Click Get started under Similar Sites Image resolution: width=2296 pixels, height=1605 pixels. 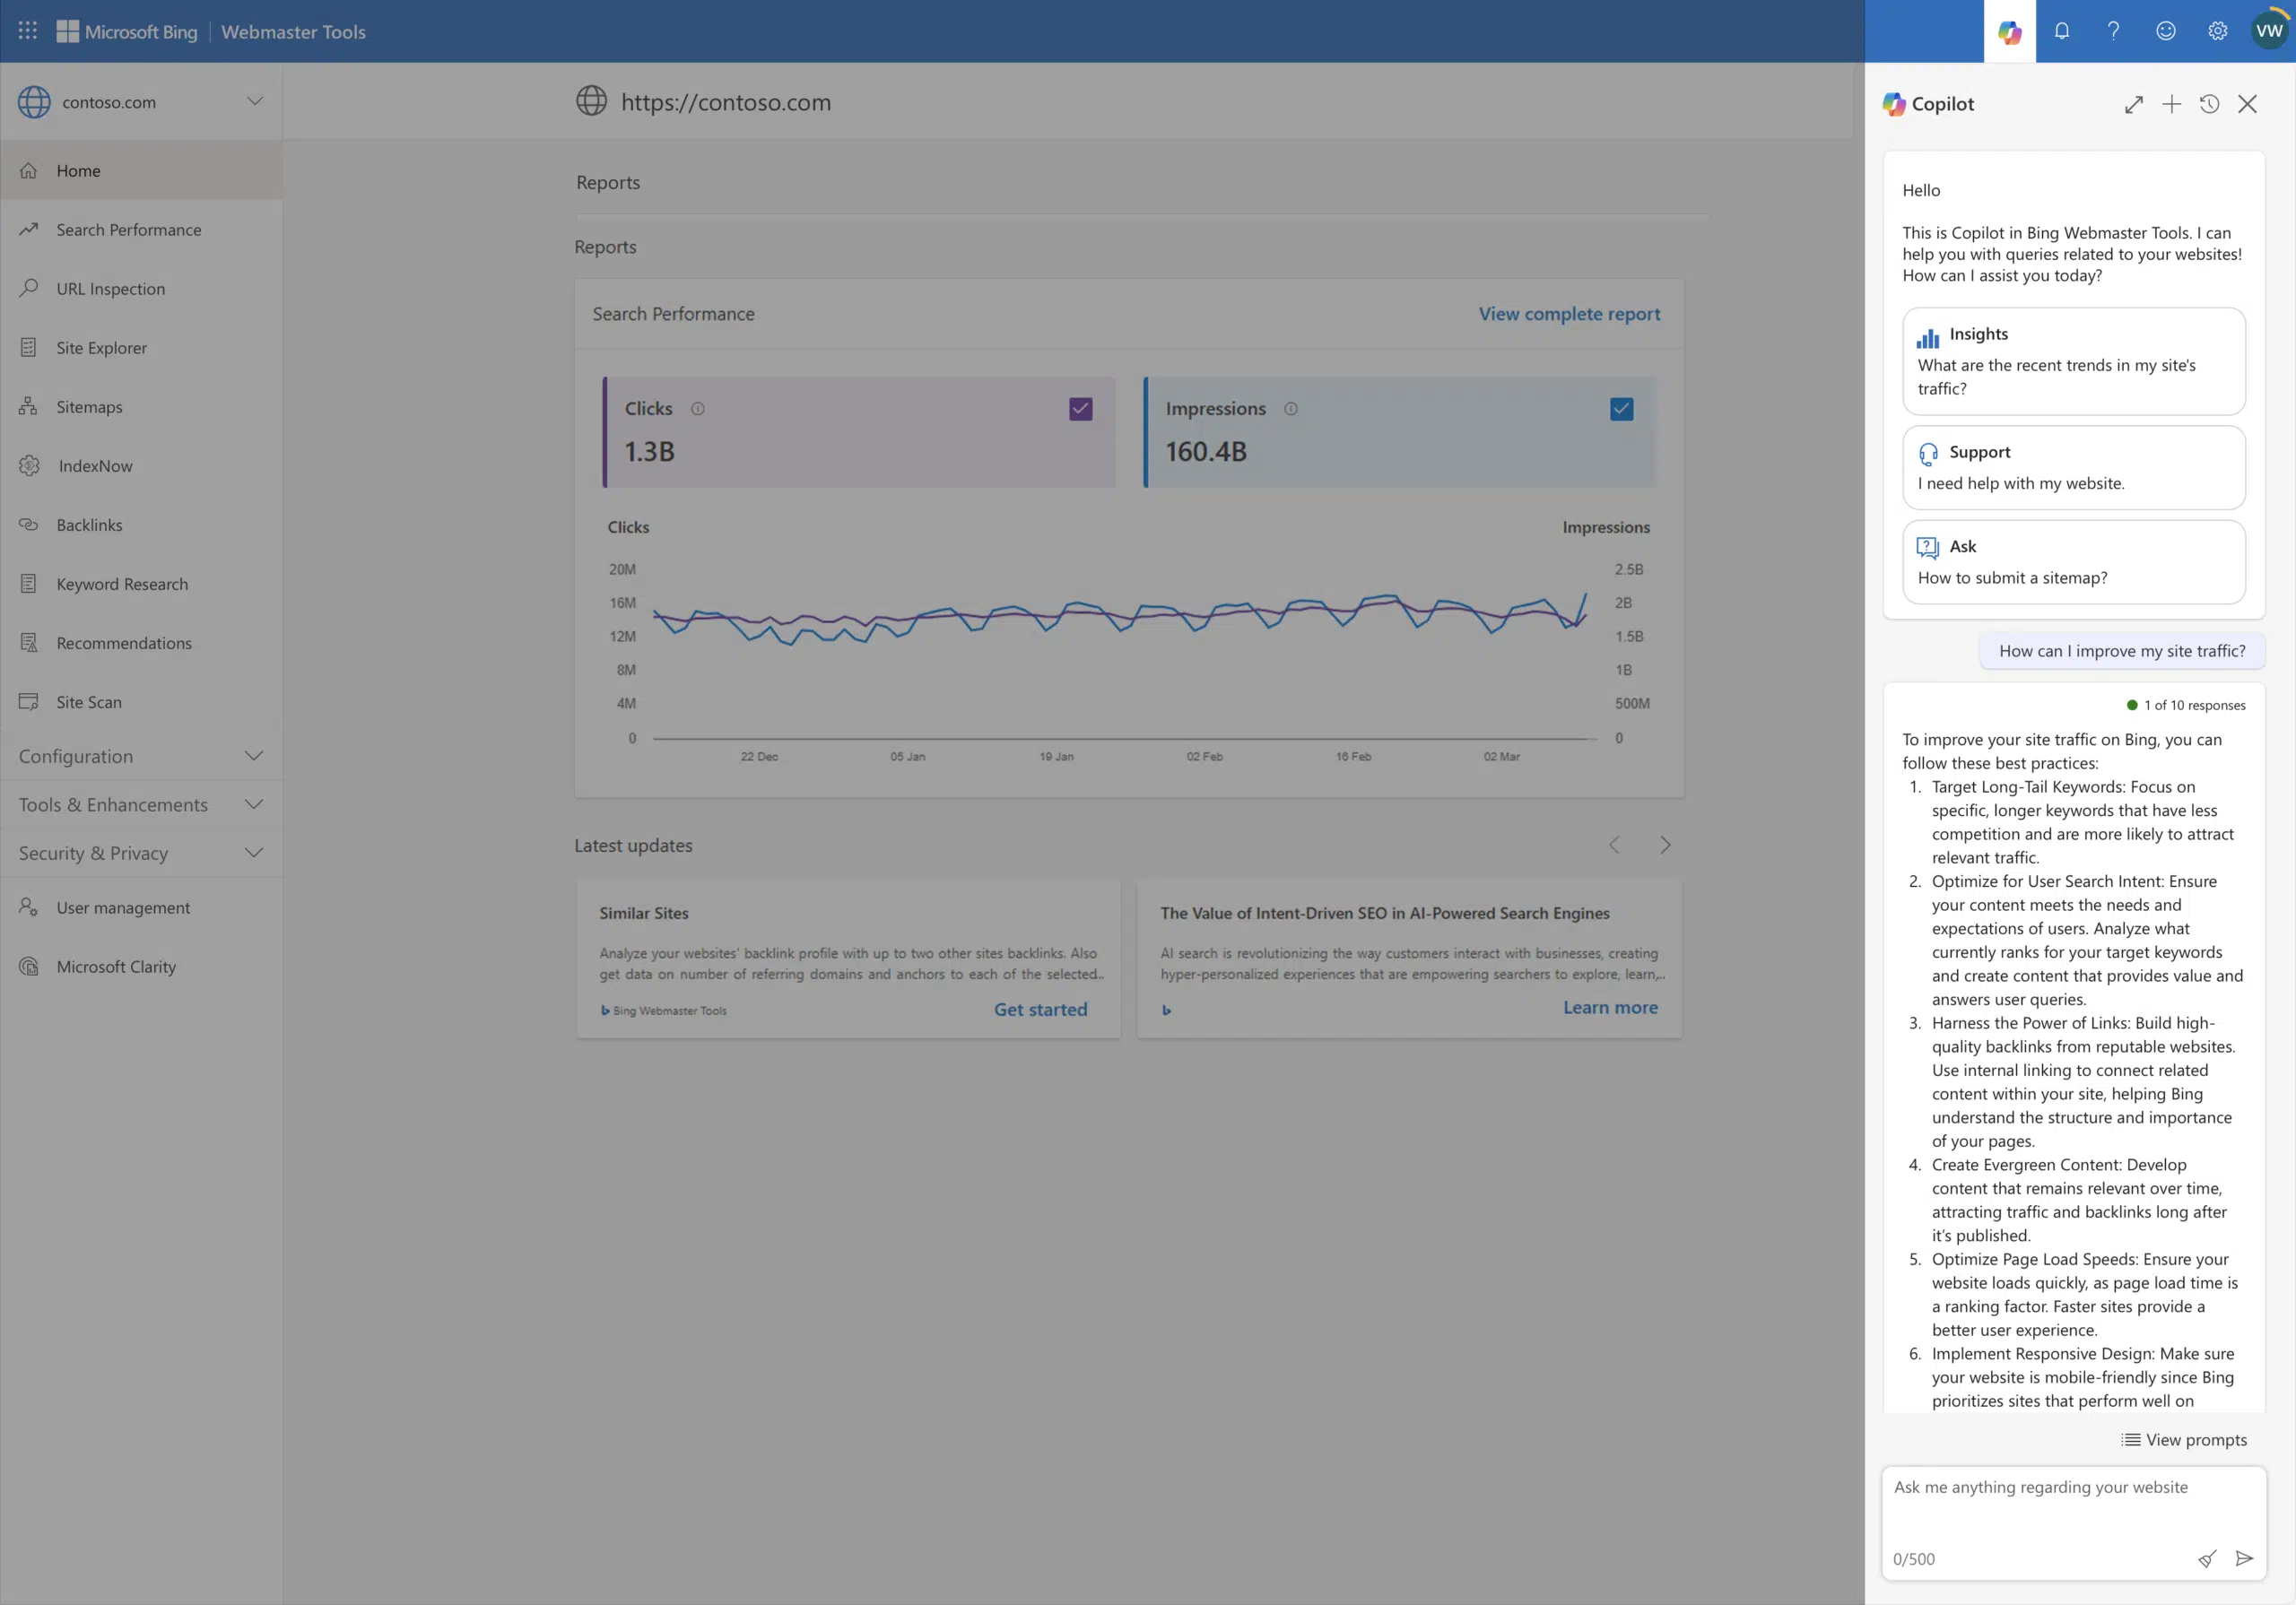click(x=1040, y=1009)
